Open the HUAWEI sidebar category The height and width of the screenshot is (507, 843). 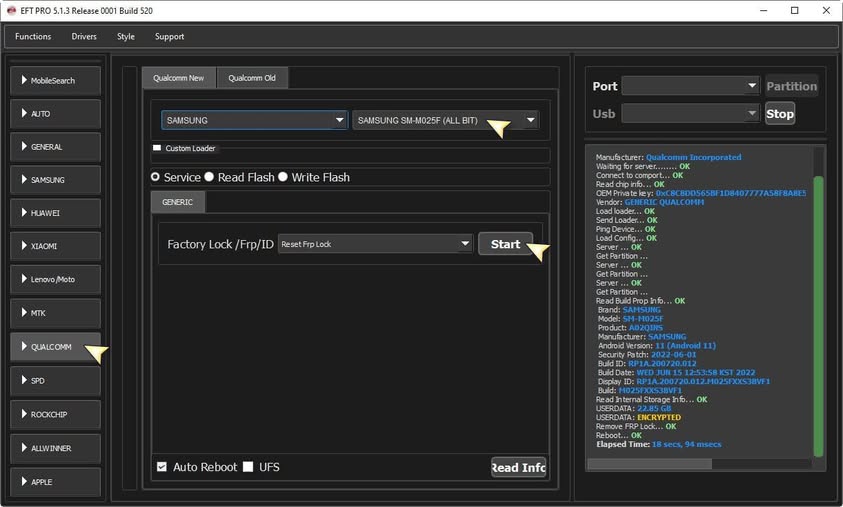[x=55, y=213]
